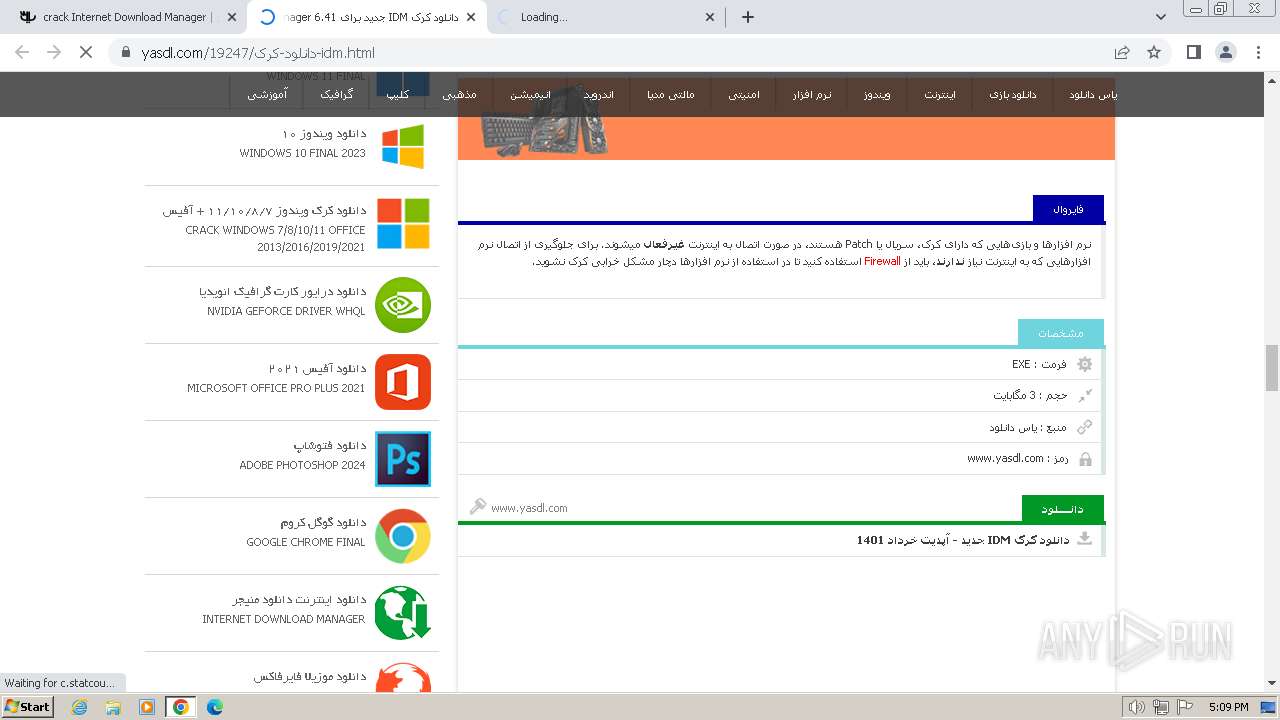Viewport: 1280px width, 720px height.
Task: Click the page vertical scrollbar thumb
Action: click(1272, 368)
